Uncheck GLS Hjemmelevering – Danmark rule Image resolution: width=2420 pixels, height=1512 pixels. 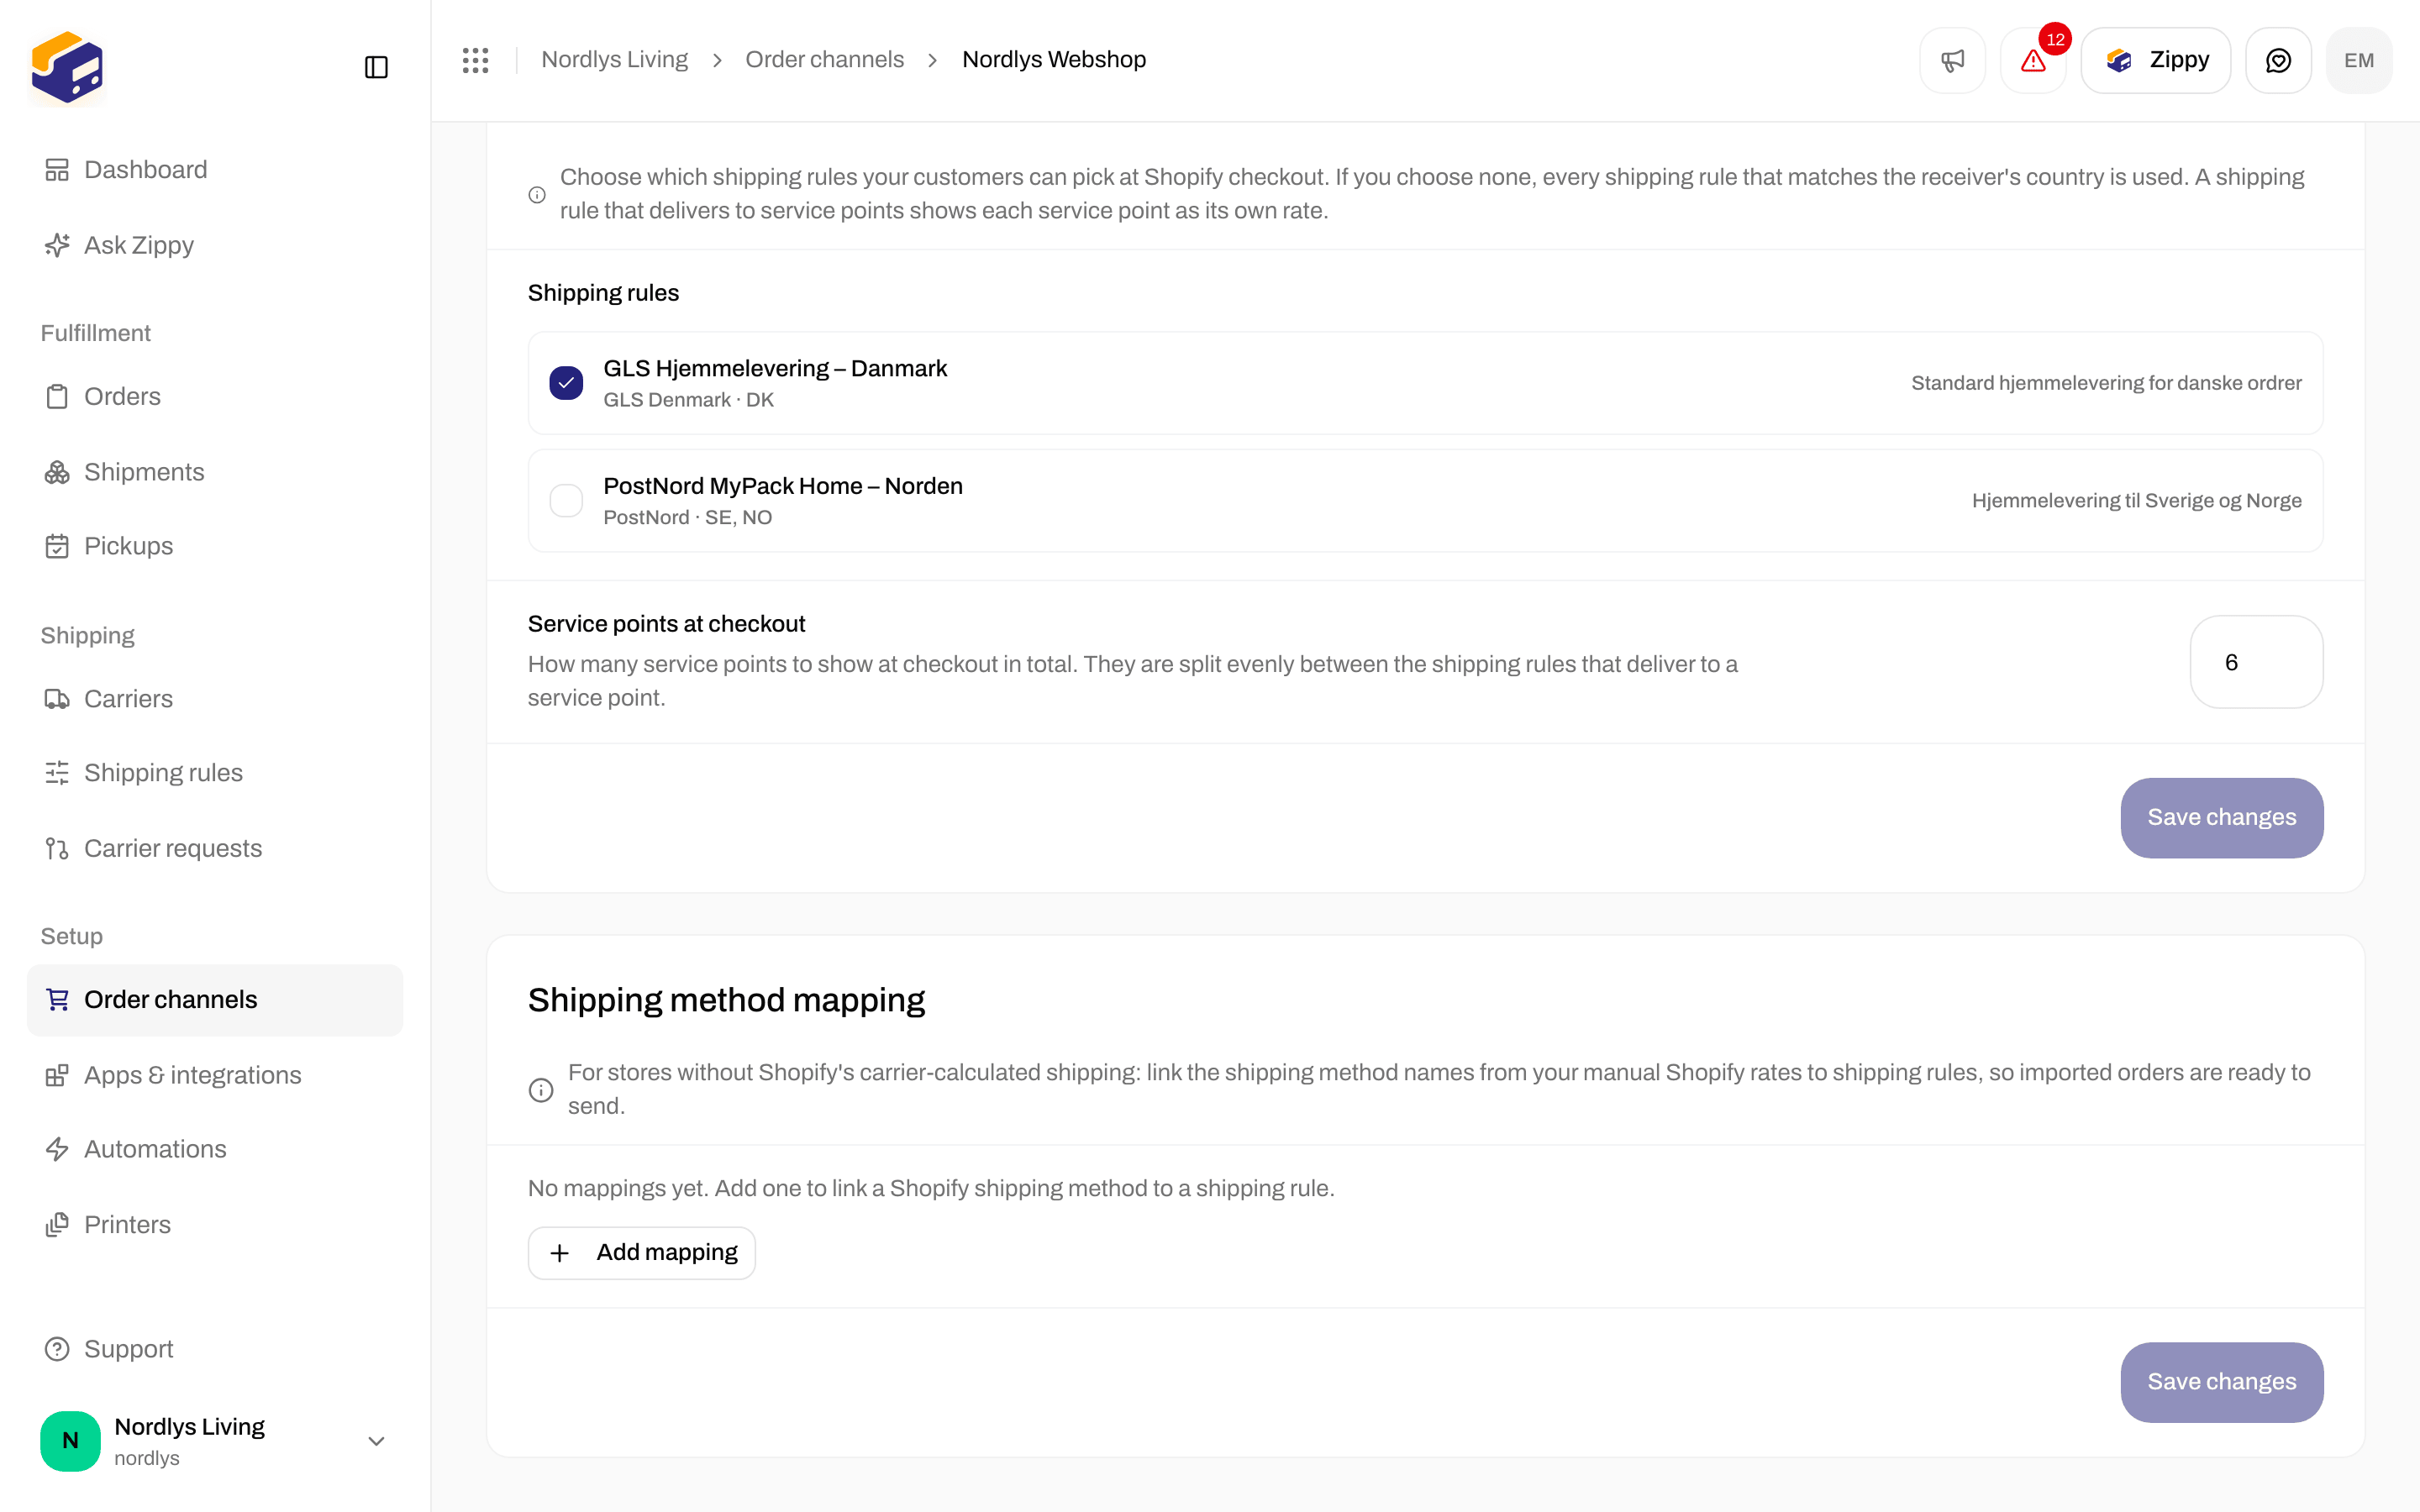coord(566,383)
